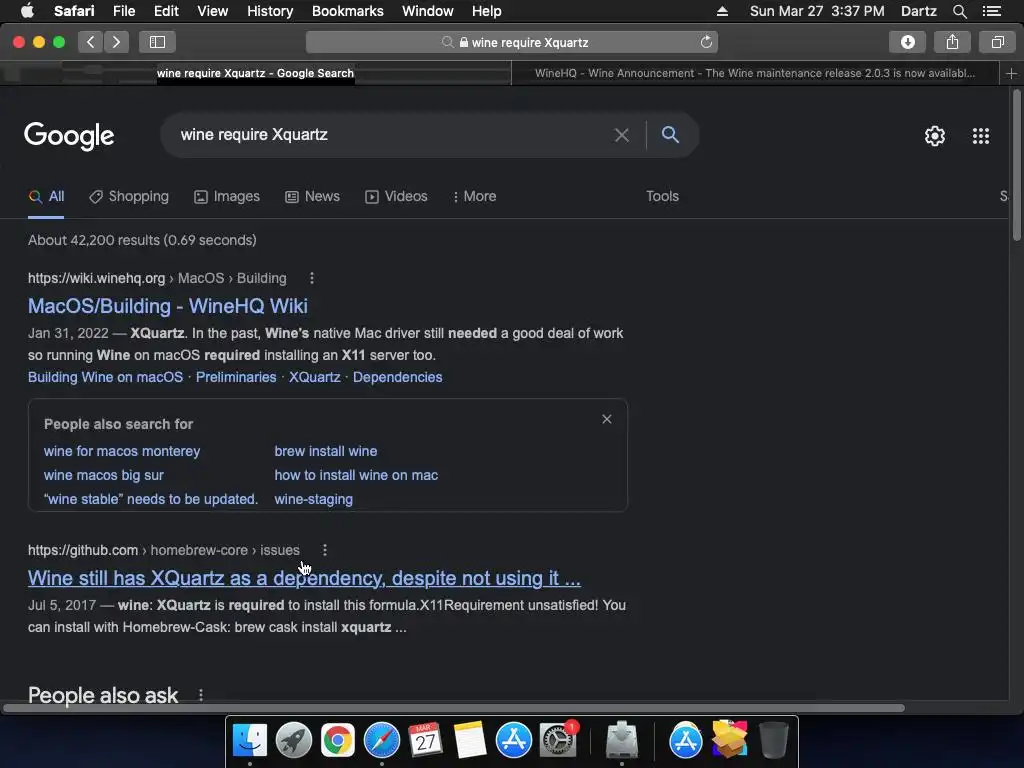The height and width of the screenshot is (768, 1024).
Task: Click the vertical page scrollbar
Action: point(1016,166)
